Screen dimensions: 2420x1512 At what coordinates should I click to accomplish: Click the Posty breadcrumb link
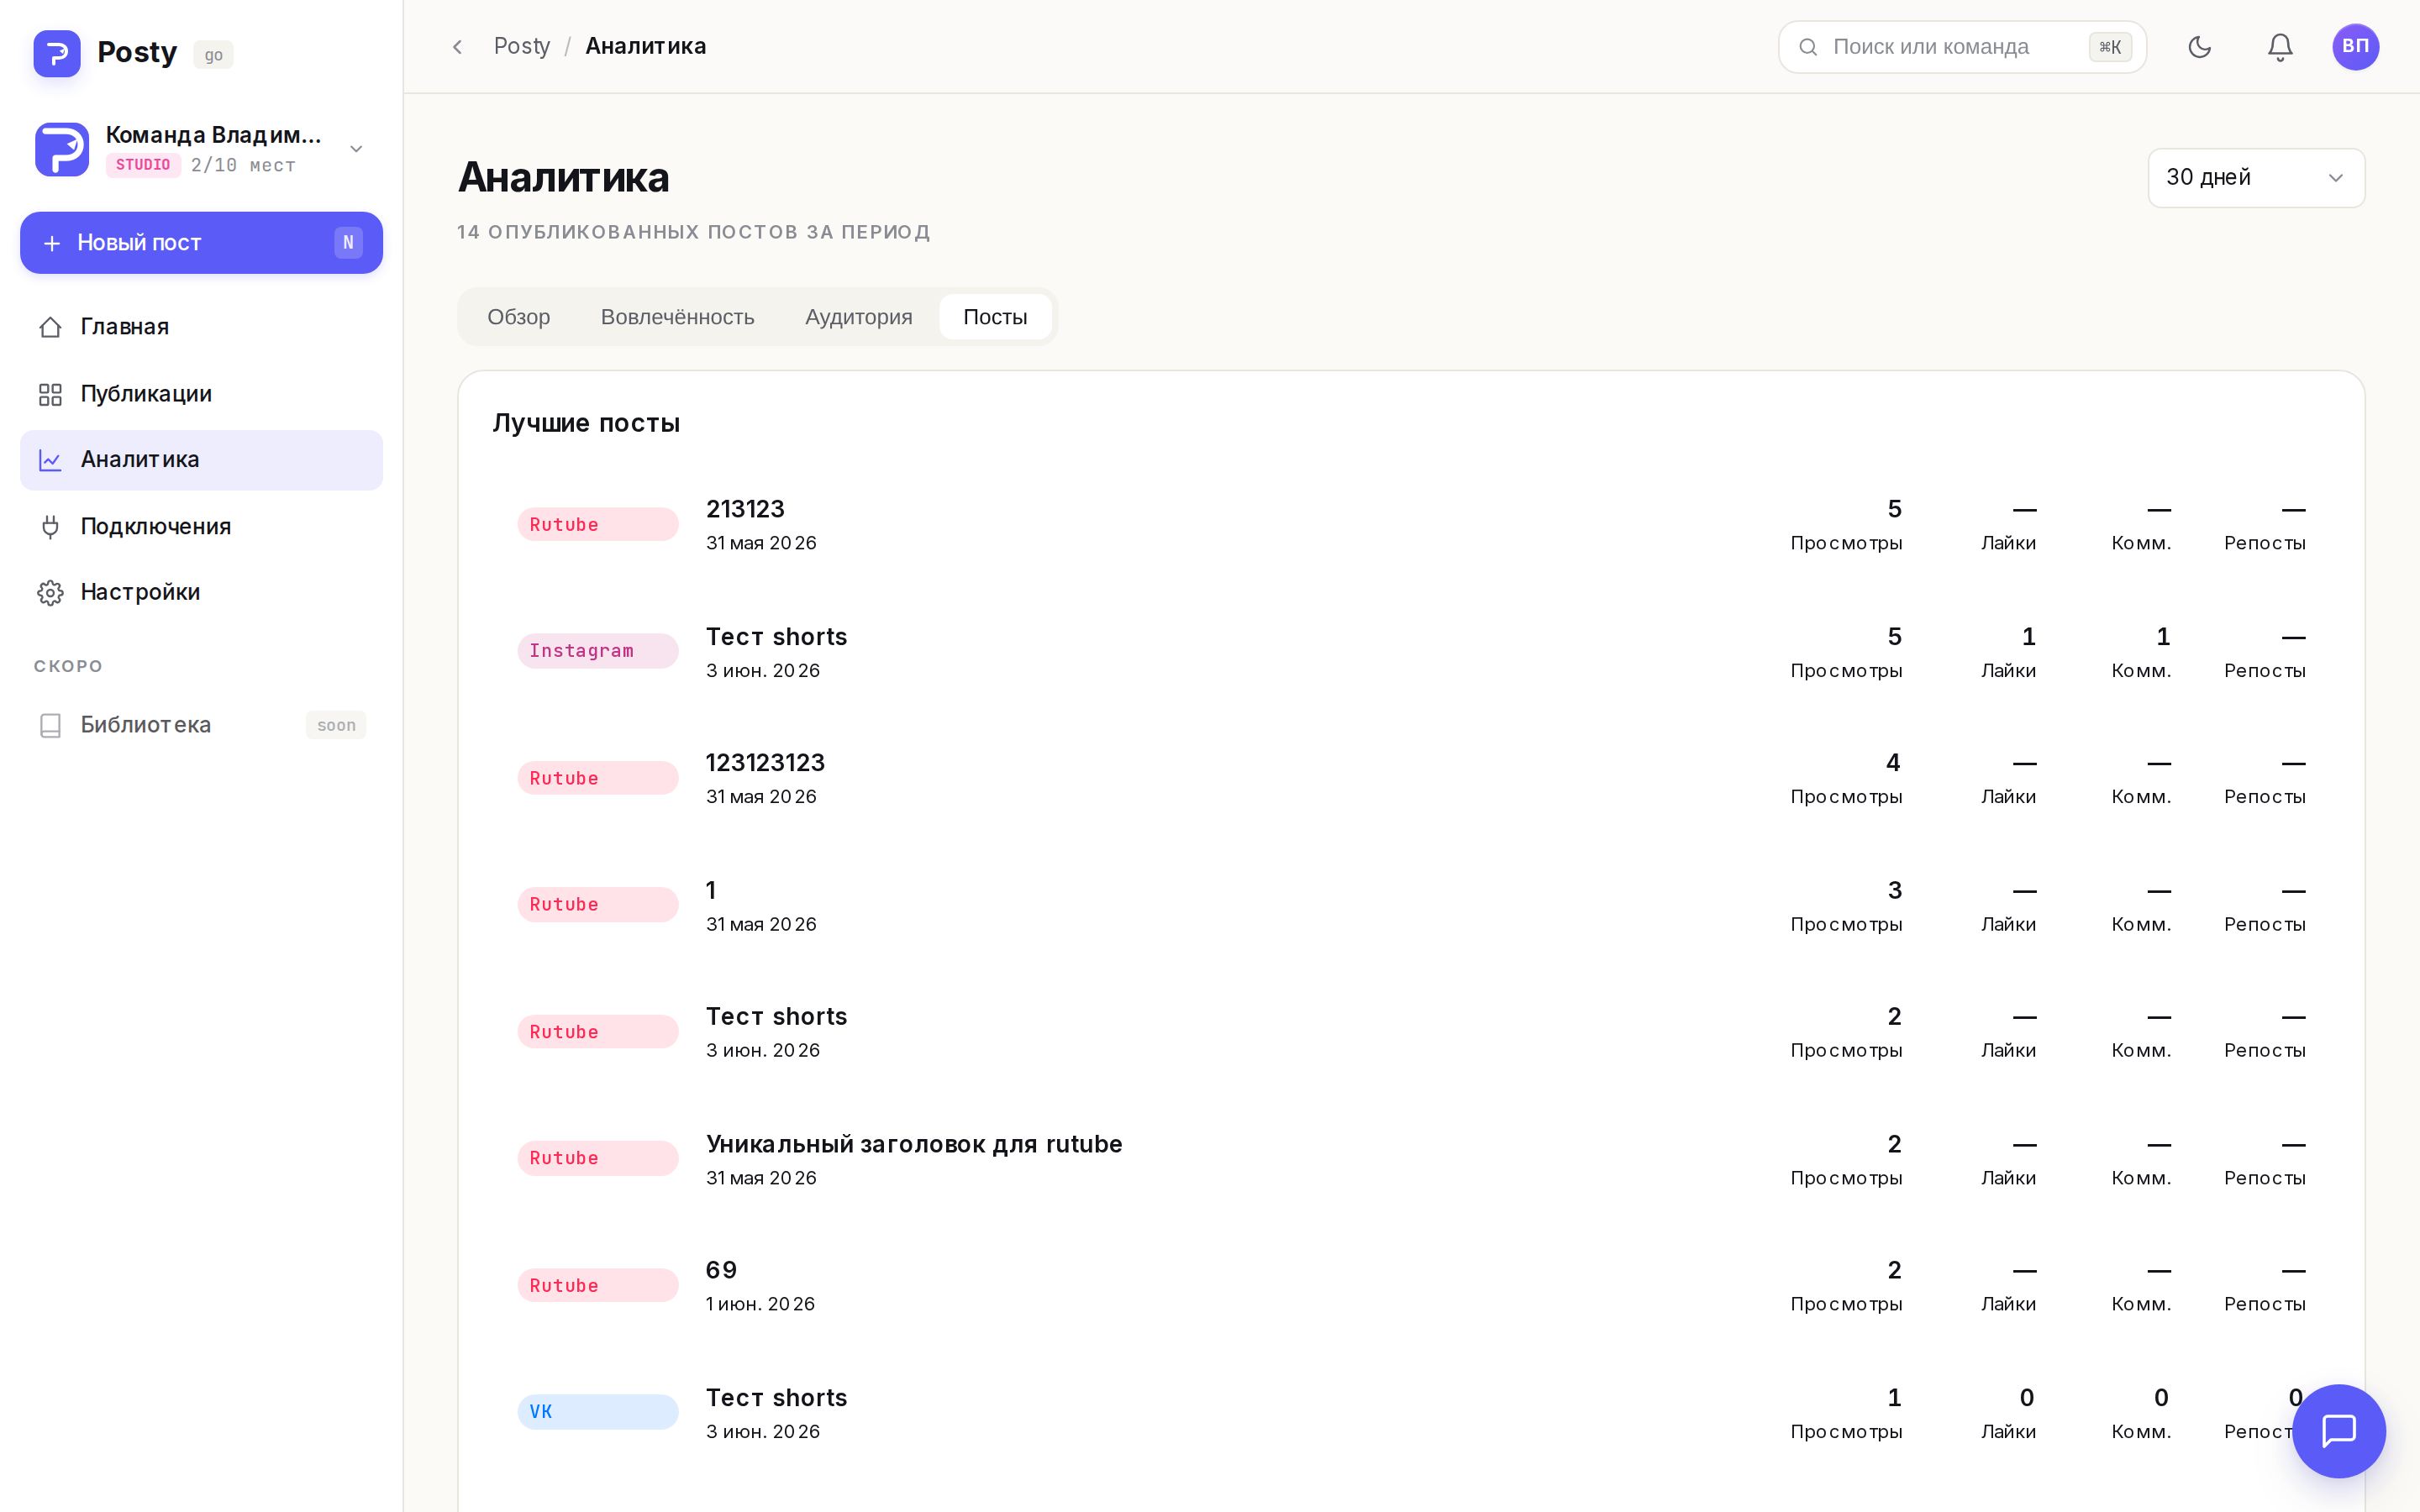coord(522,46)
